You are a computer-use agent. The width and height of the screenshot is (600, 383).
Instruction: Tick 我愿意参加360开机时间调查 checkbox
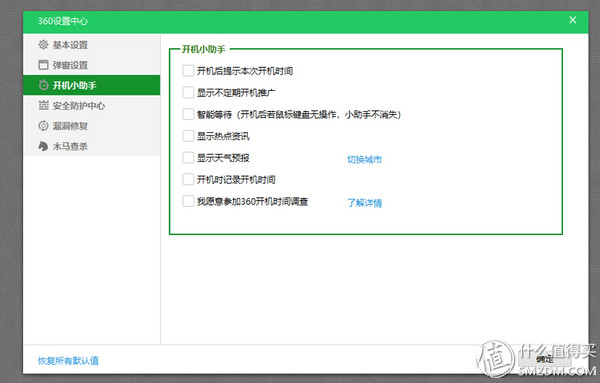pyautogui.click(x=188, y=201)
